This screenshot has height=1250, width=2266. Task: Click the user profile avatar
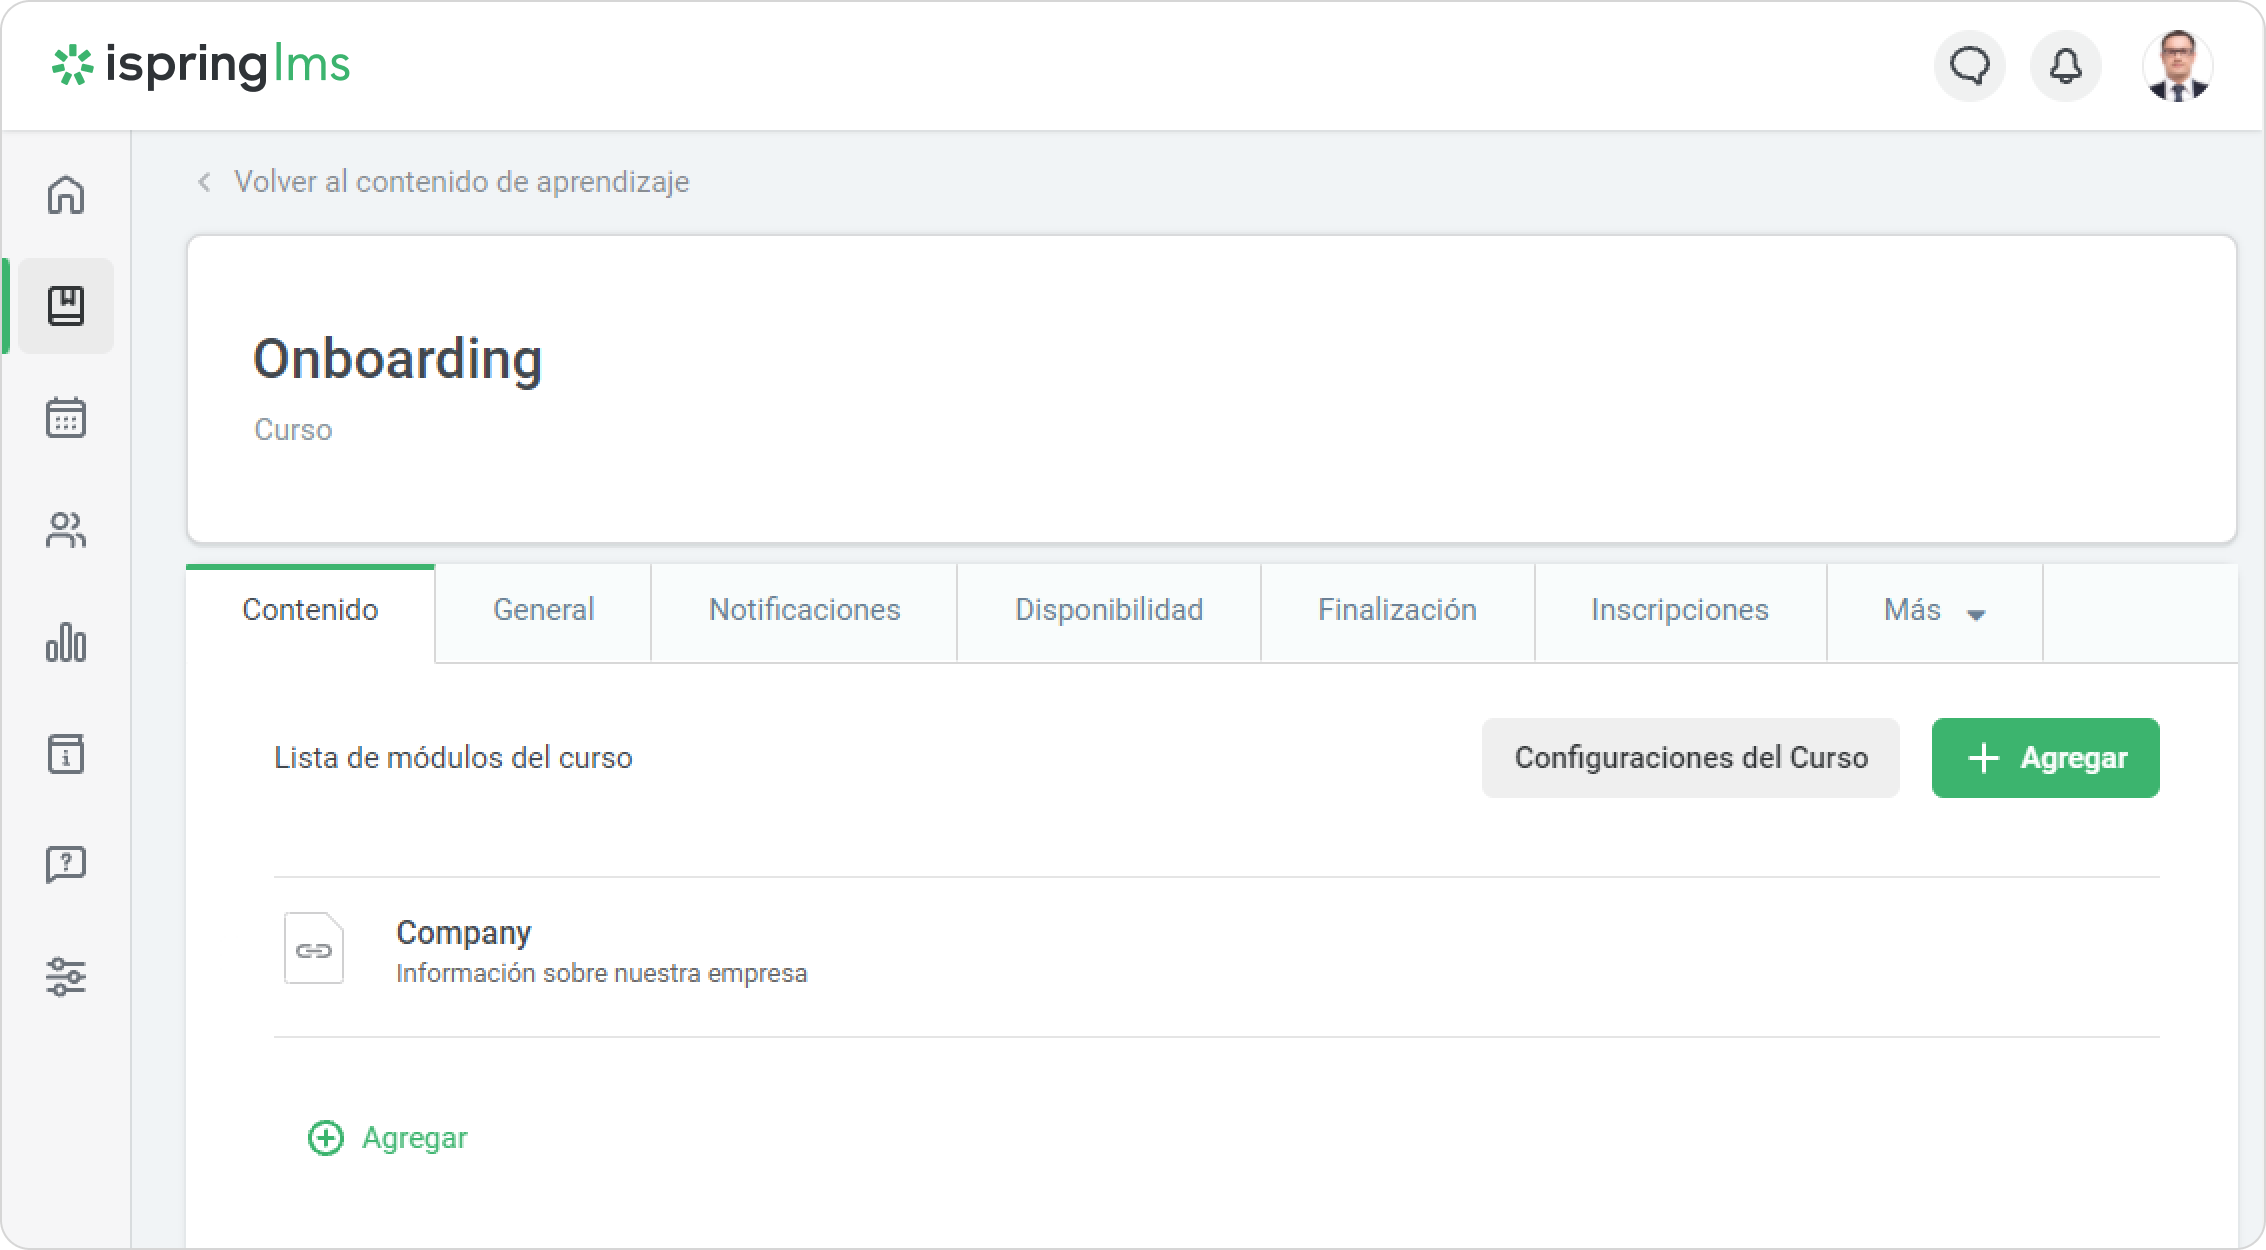2177,66
